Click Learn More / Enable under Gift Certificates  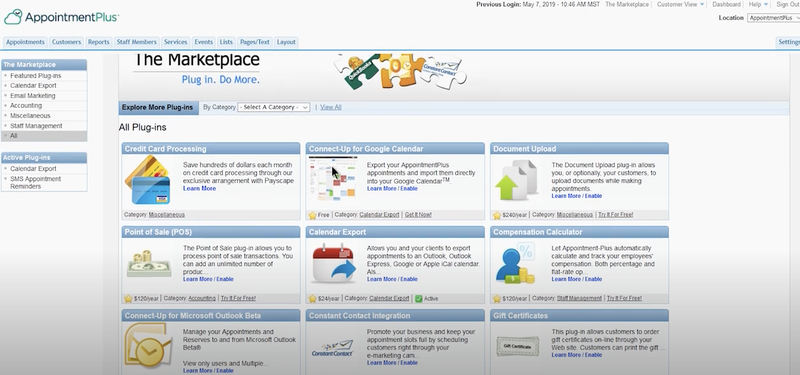(x=577, y=355)
